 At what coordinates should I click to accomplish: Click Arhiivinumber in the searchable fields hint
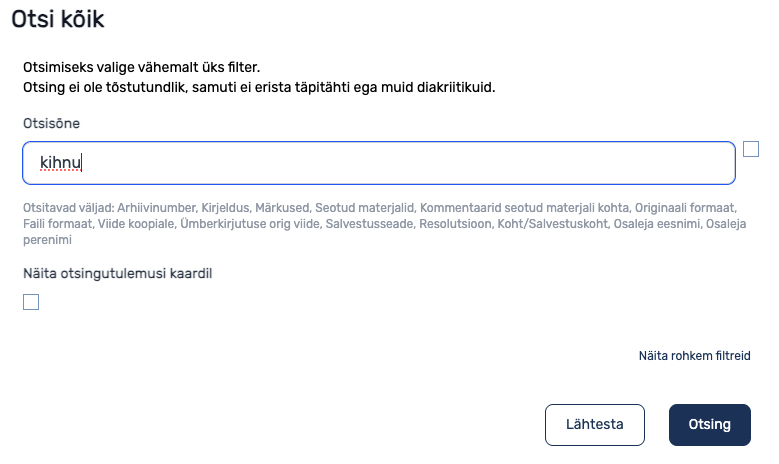156,208
